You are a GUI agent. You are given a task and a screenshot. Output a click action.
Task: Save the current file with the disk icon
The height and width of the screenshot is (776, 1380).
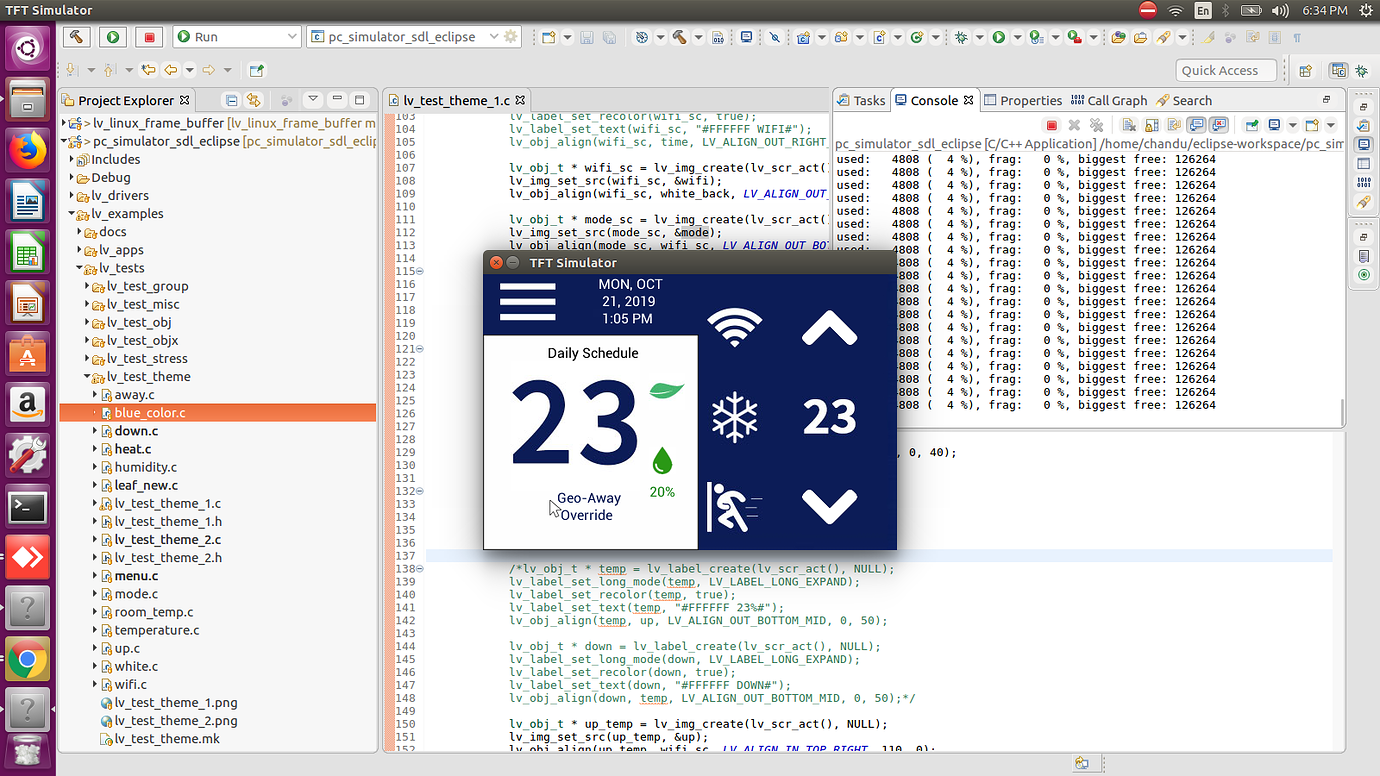point(587,37)
